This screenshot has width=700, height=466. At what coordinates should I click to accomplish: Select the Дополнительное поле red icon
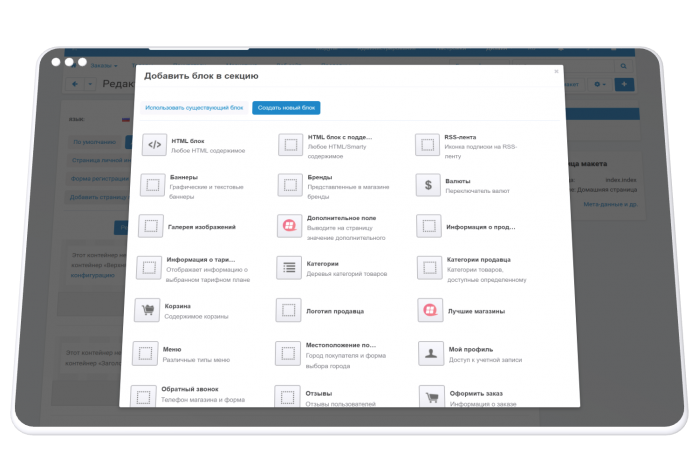[x=289, y=226]
